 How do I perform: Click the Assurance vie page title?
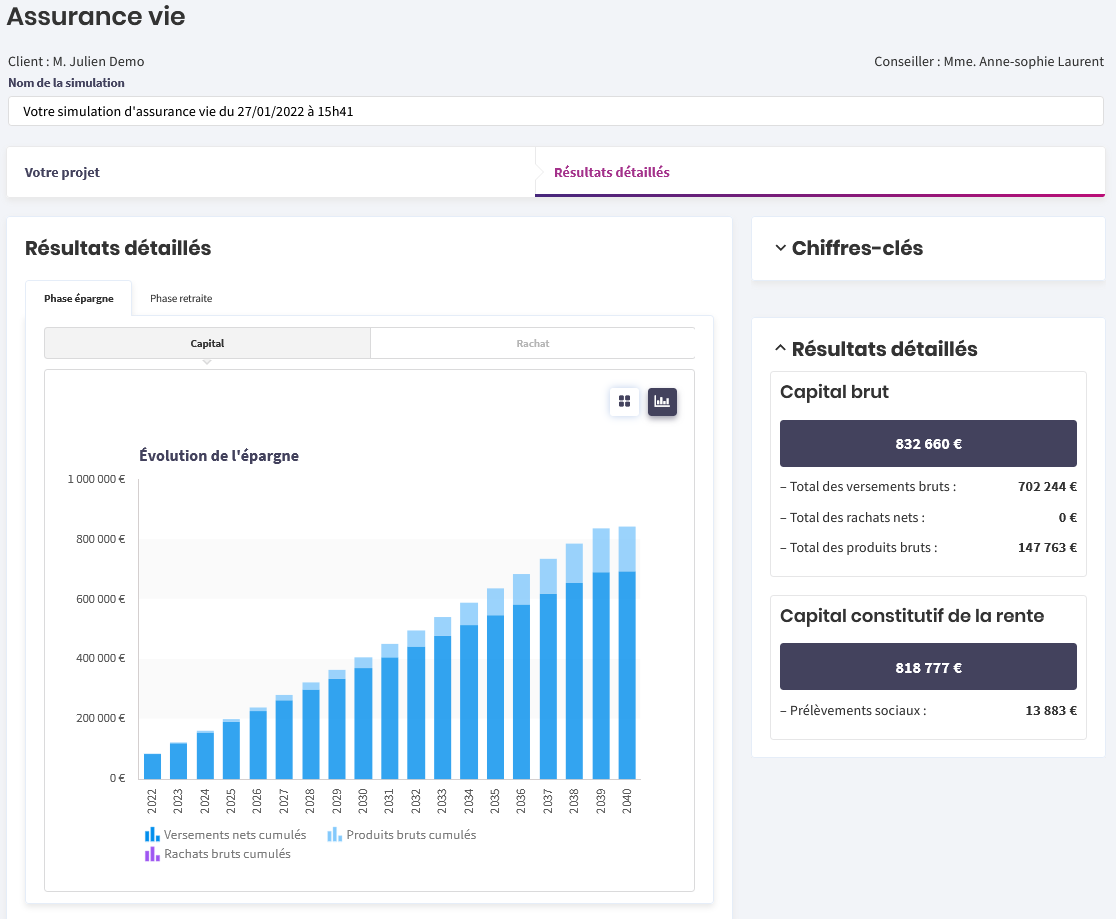(96, 16)
